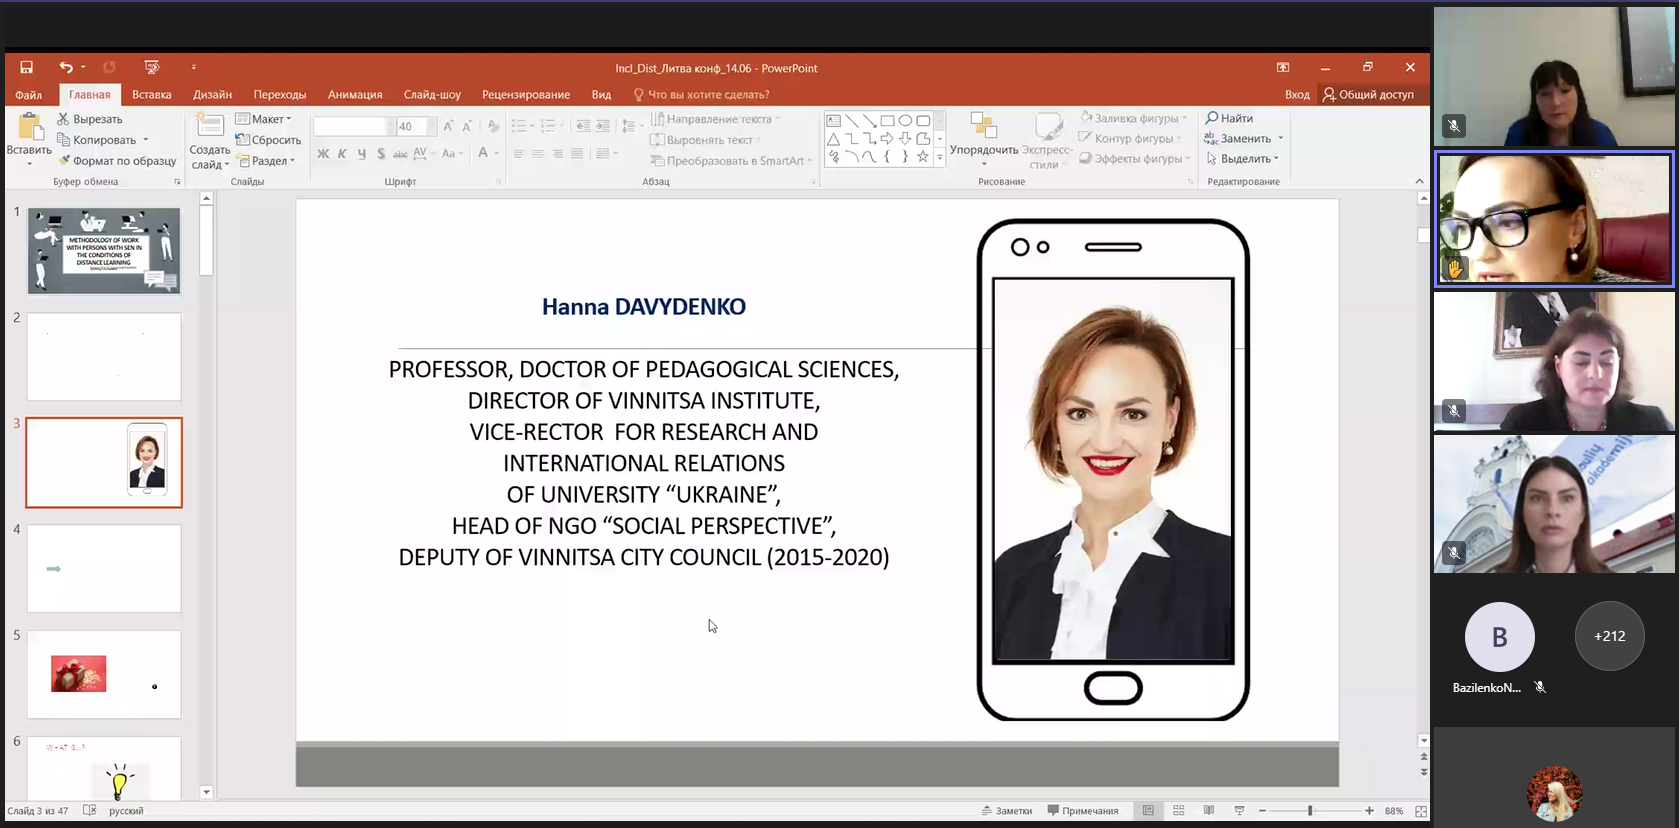This screenshot has width=1679, height=828.
Task: Click the Share (Общий доступ) button
Action: coord(1368,95)
